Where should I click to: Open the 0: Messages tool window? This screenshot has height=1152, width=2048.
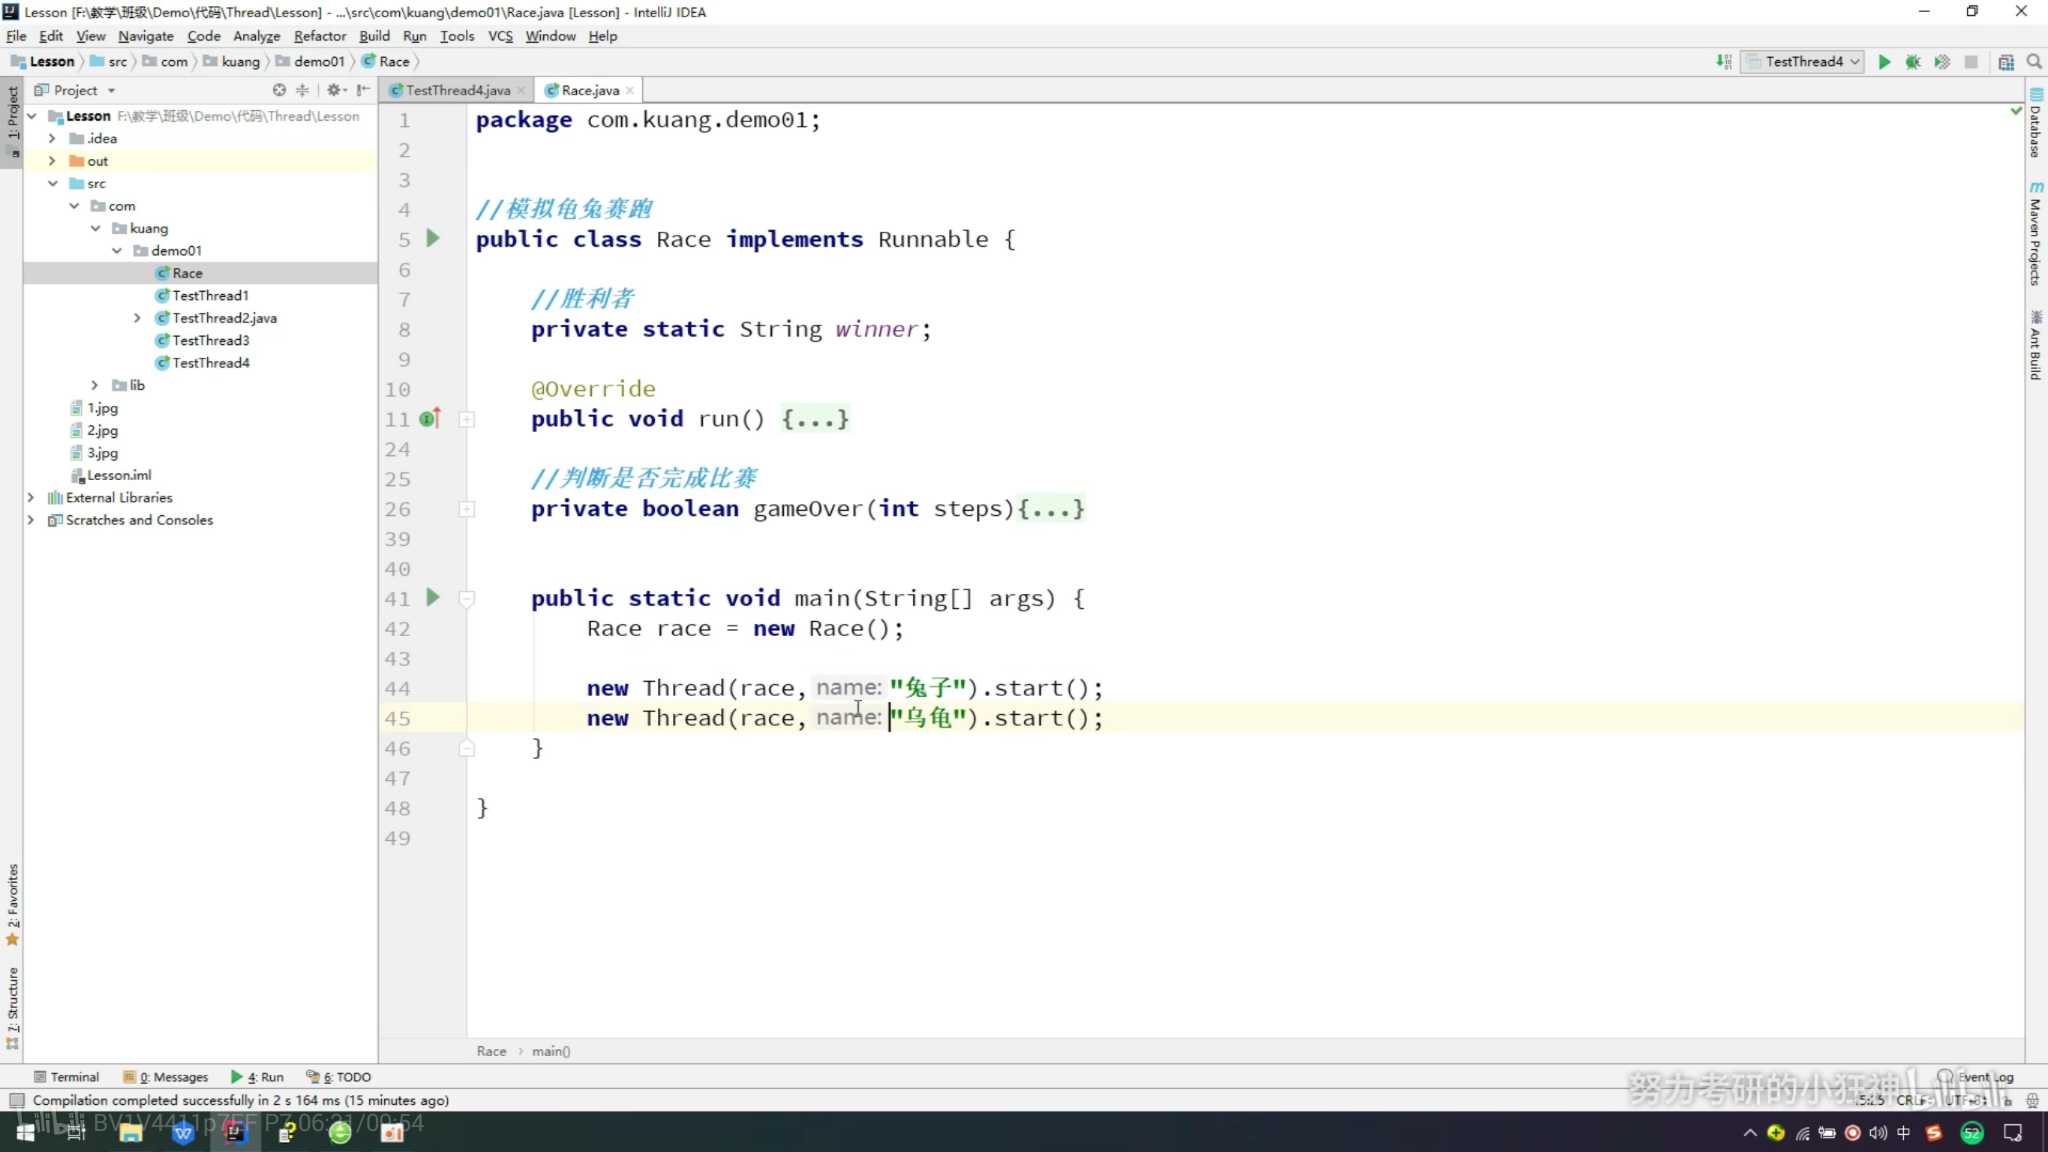166,1077
